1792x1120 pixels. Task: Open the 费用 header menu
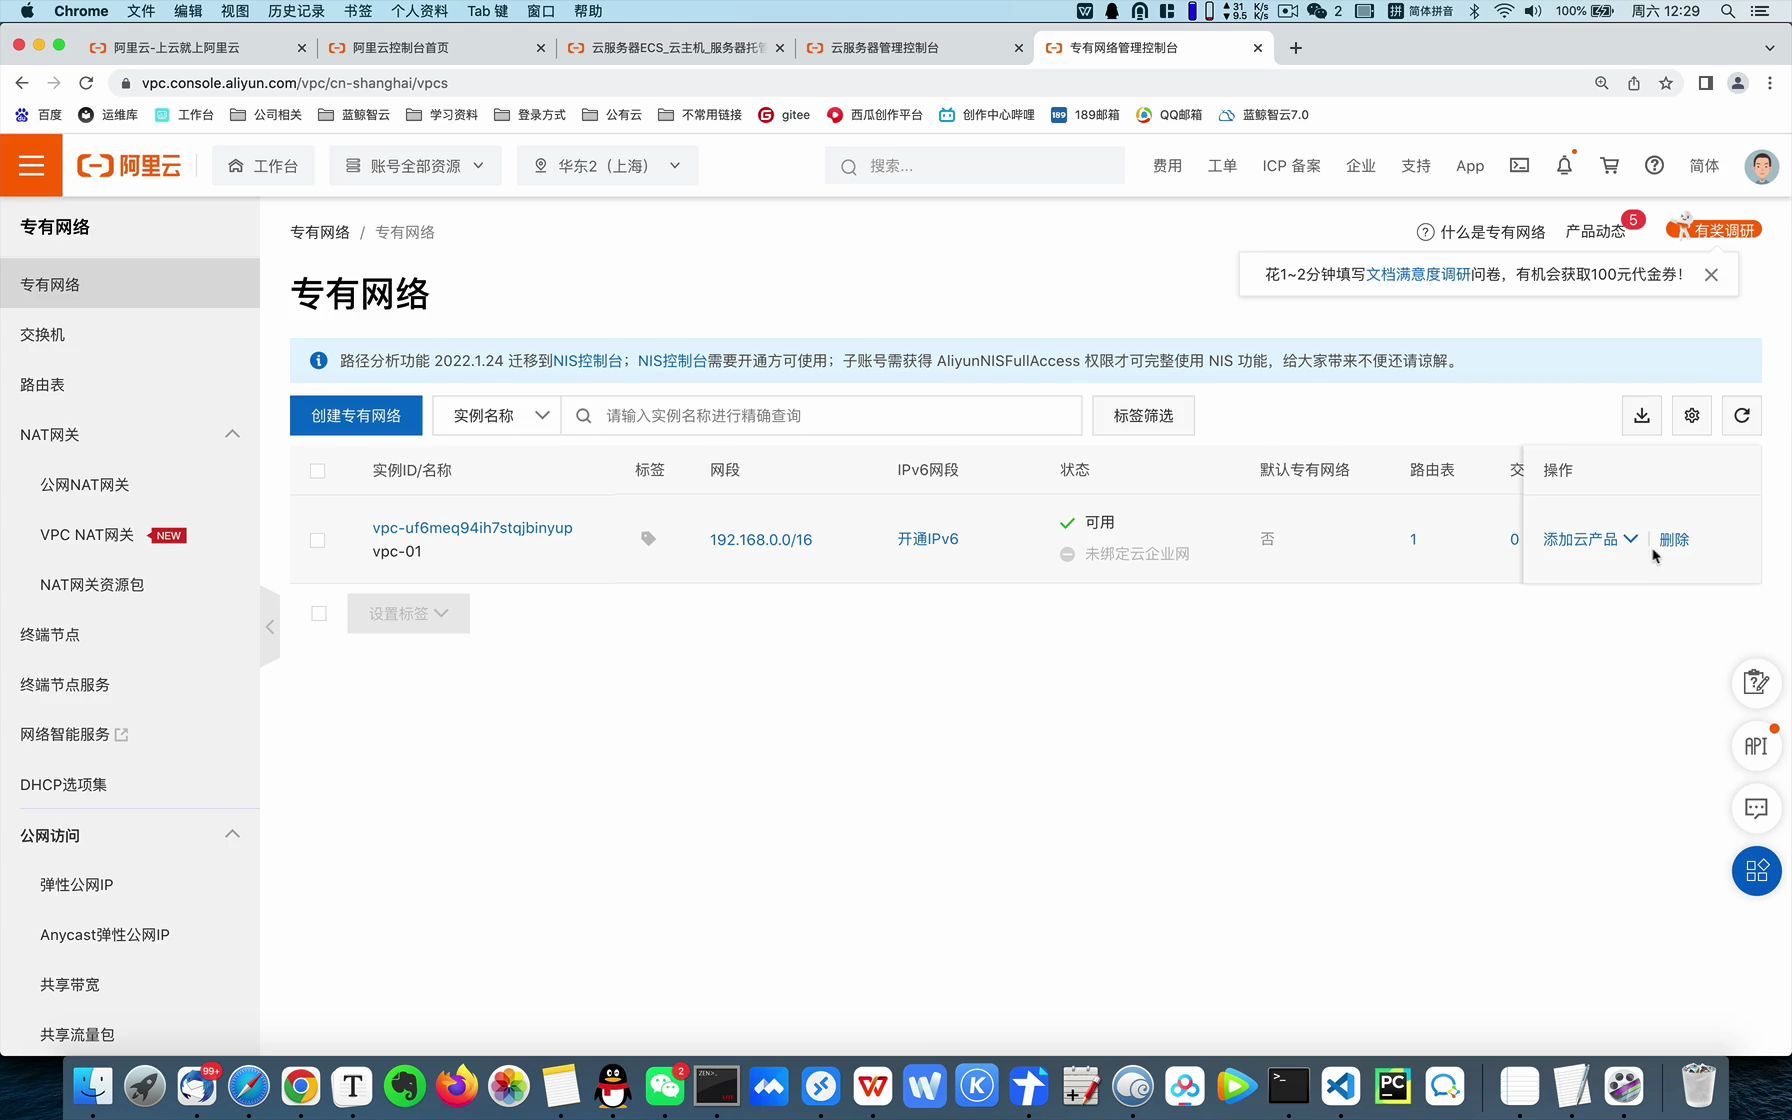[1167, 166]
